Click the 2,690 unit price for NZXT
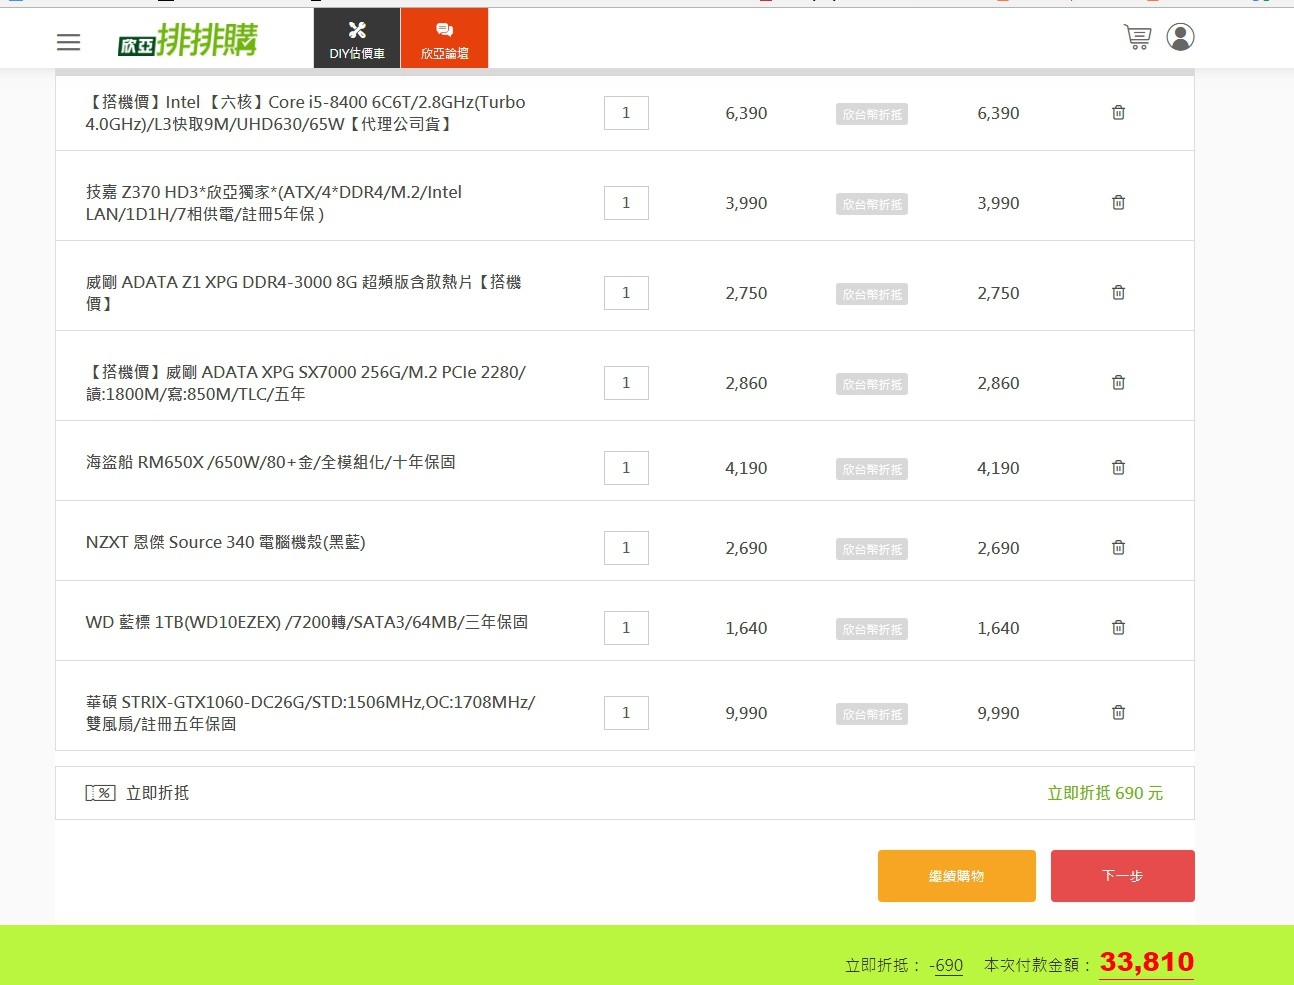Image resolution: width=1294 pixels, height=985 pixels. (746, 548)
